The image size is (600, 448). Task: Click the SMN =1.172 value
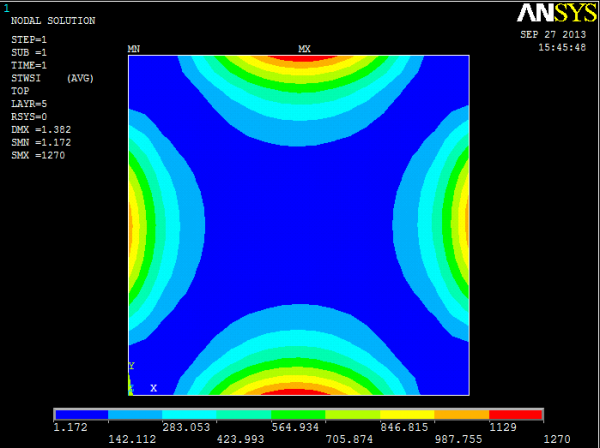(x=41, y=143)
